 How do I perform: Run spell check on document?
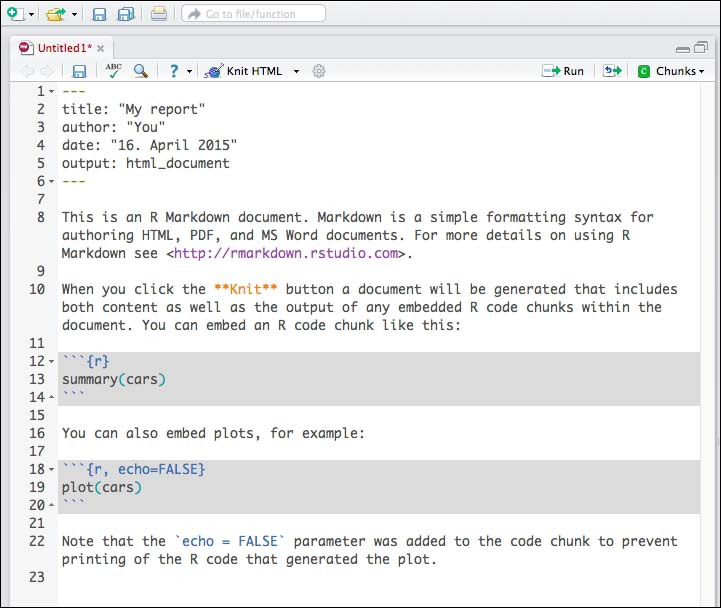coord(113,71)
